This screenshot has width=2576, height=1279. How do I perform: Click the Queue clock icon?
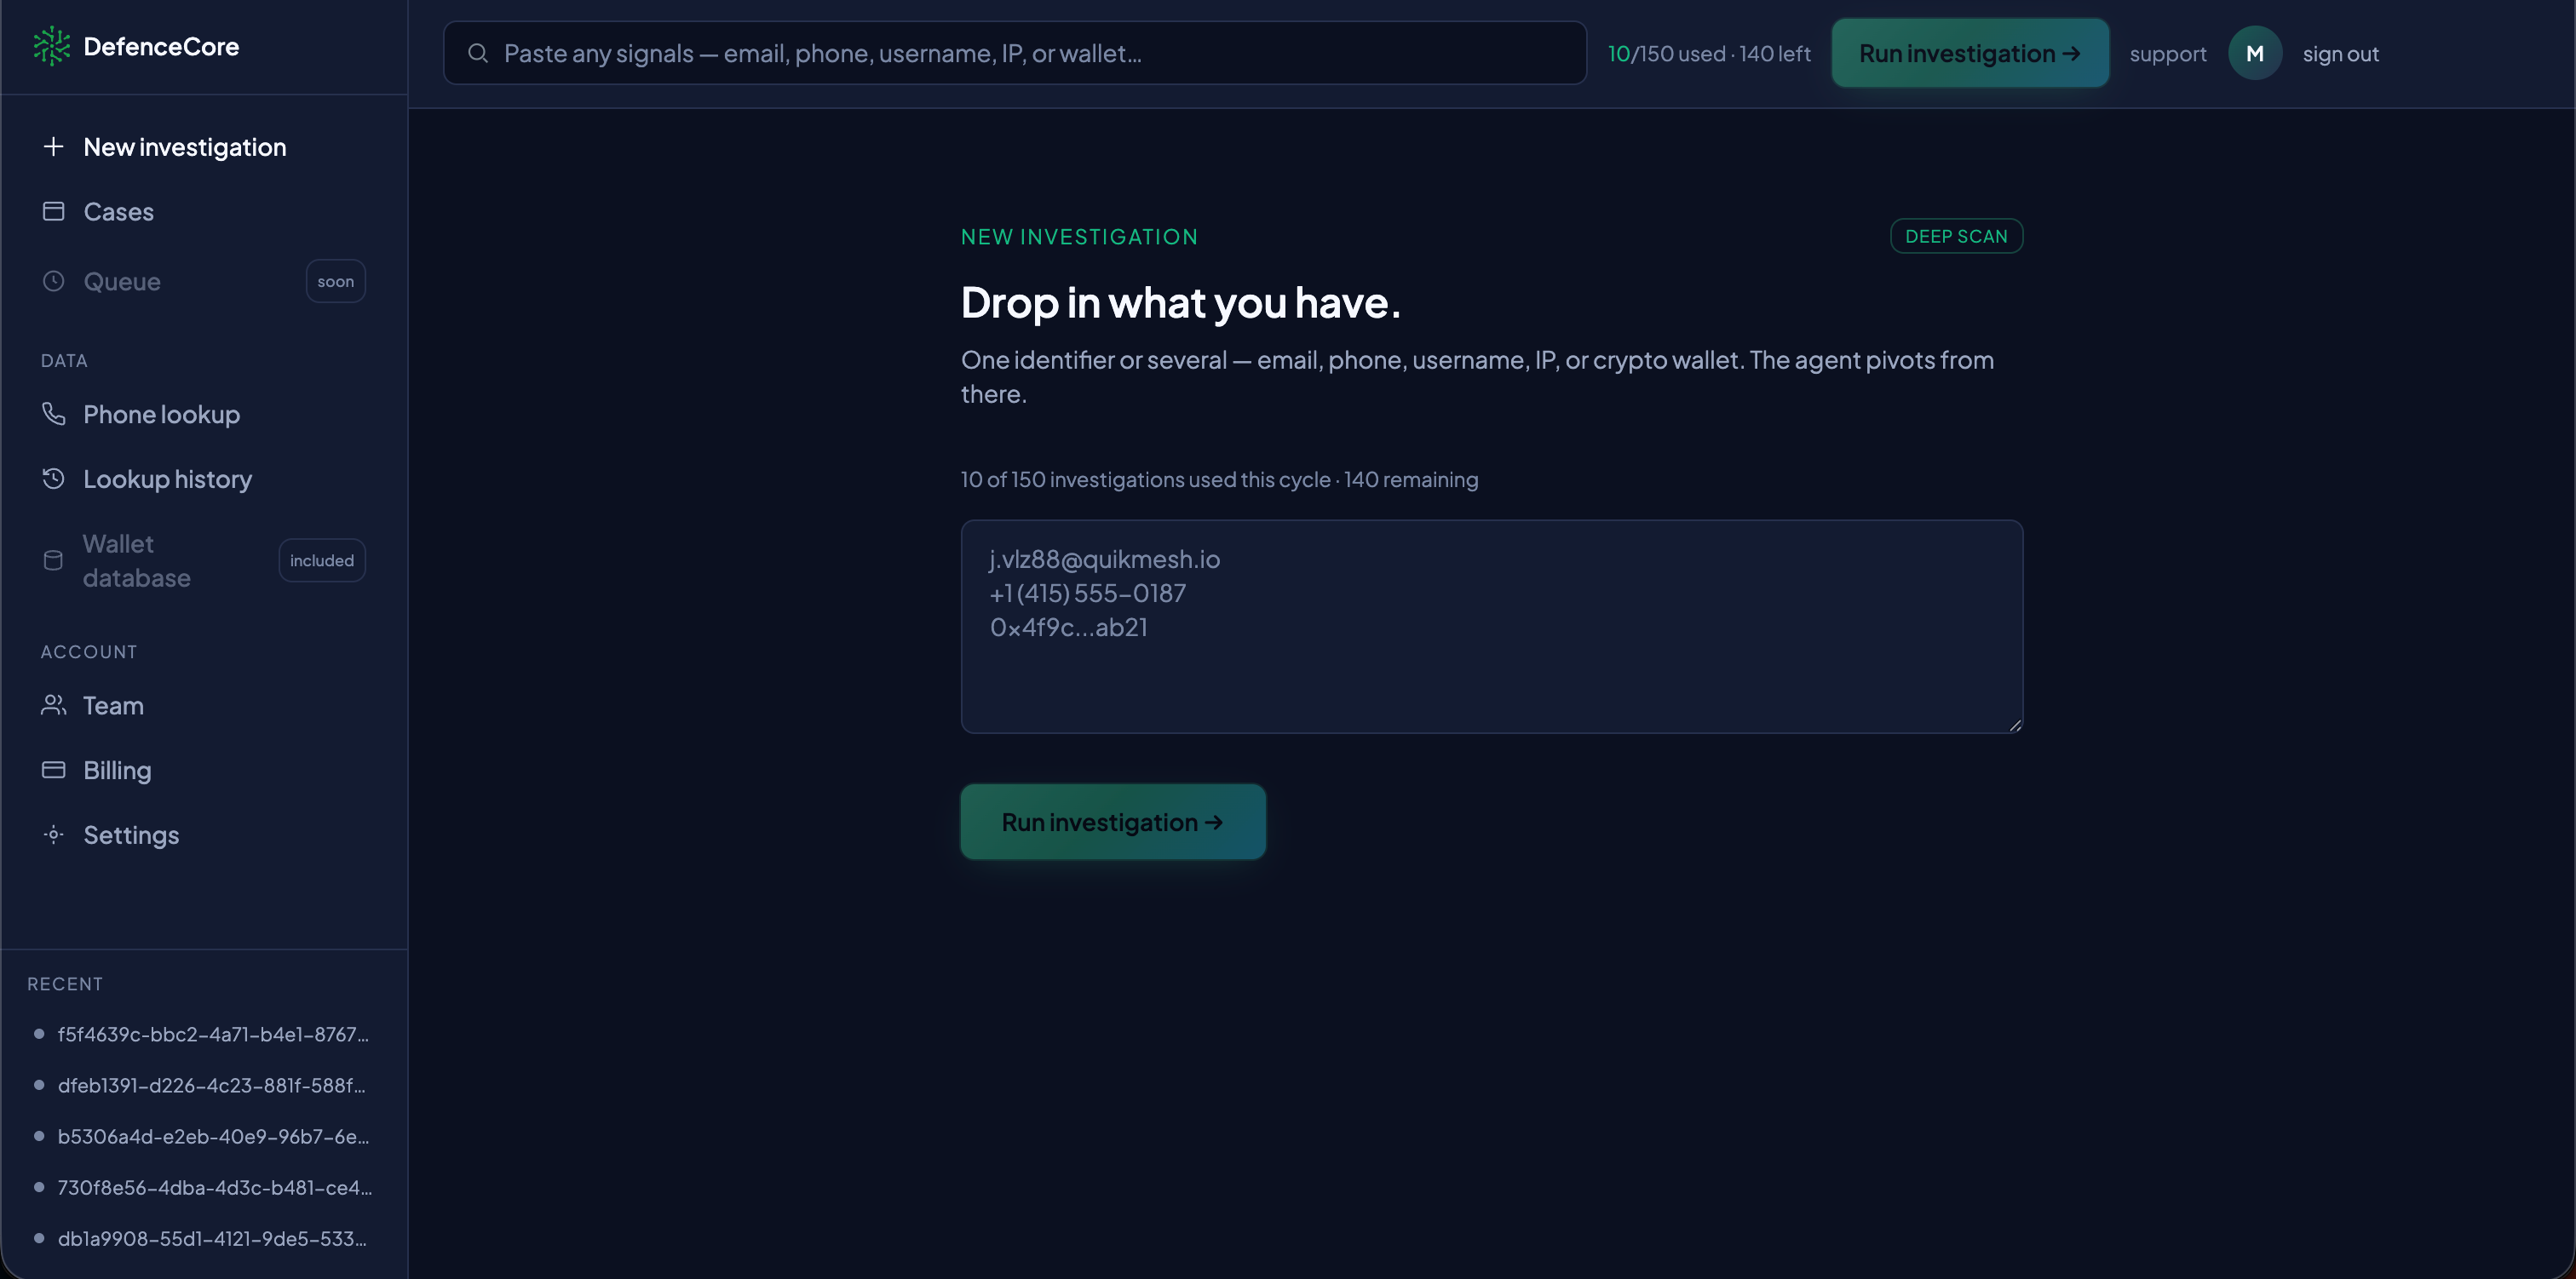pos(53,281)
